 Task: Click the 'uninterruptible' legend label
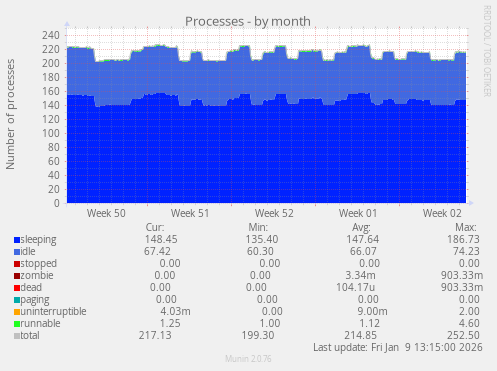coord(53,312)
